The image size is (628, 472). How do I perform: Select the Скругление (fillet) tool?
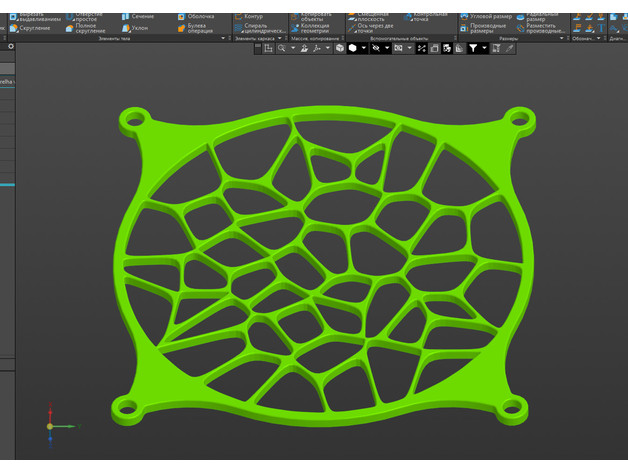pos(33,28)
